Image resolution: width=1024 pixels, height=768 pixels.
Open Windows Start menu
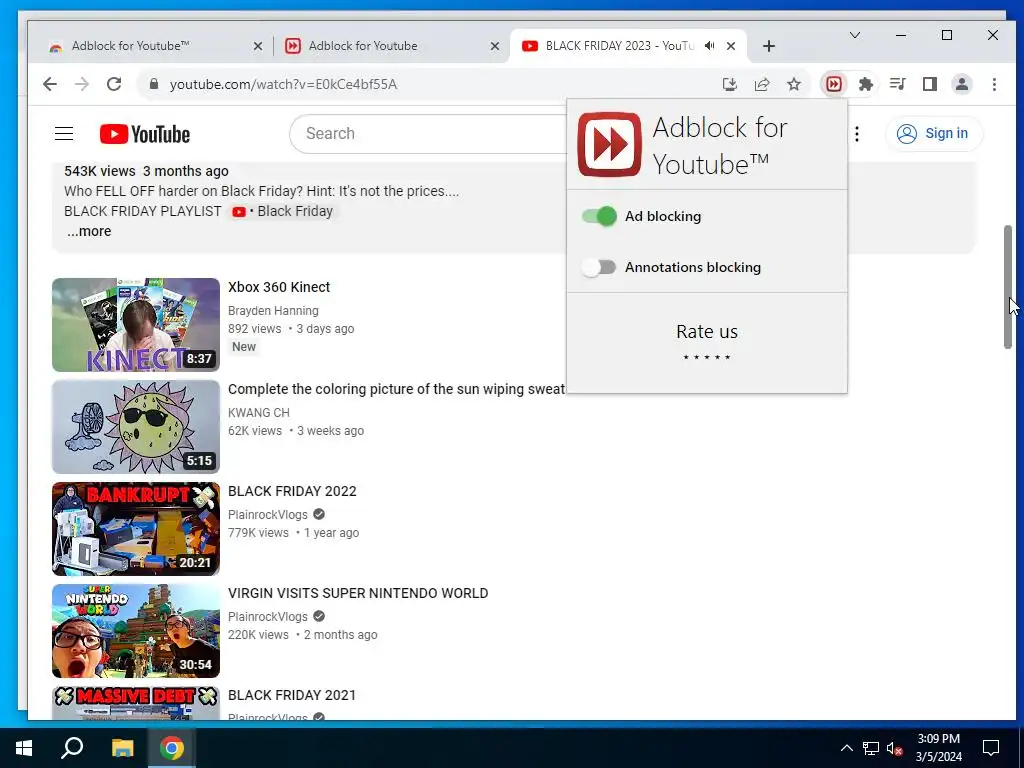point(24,748)
